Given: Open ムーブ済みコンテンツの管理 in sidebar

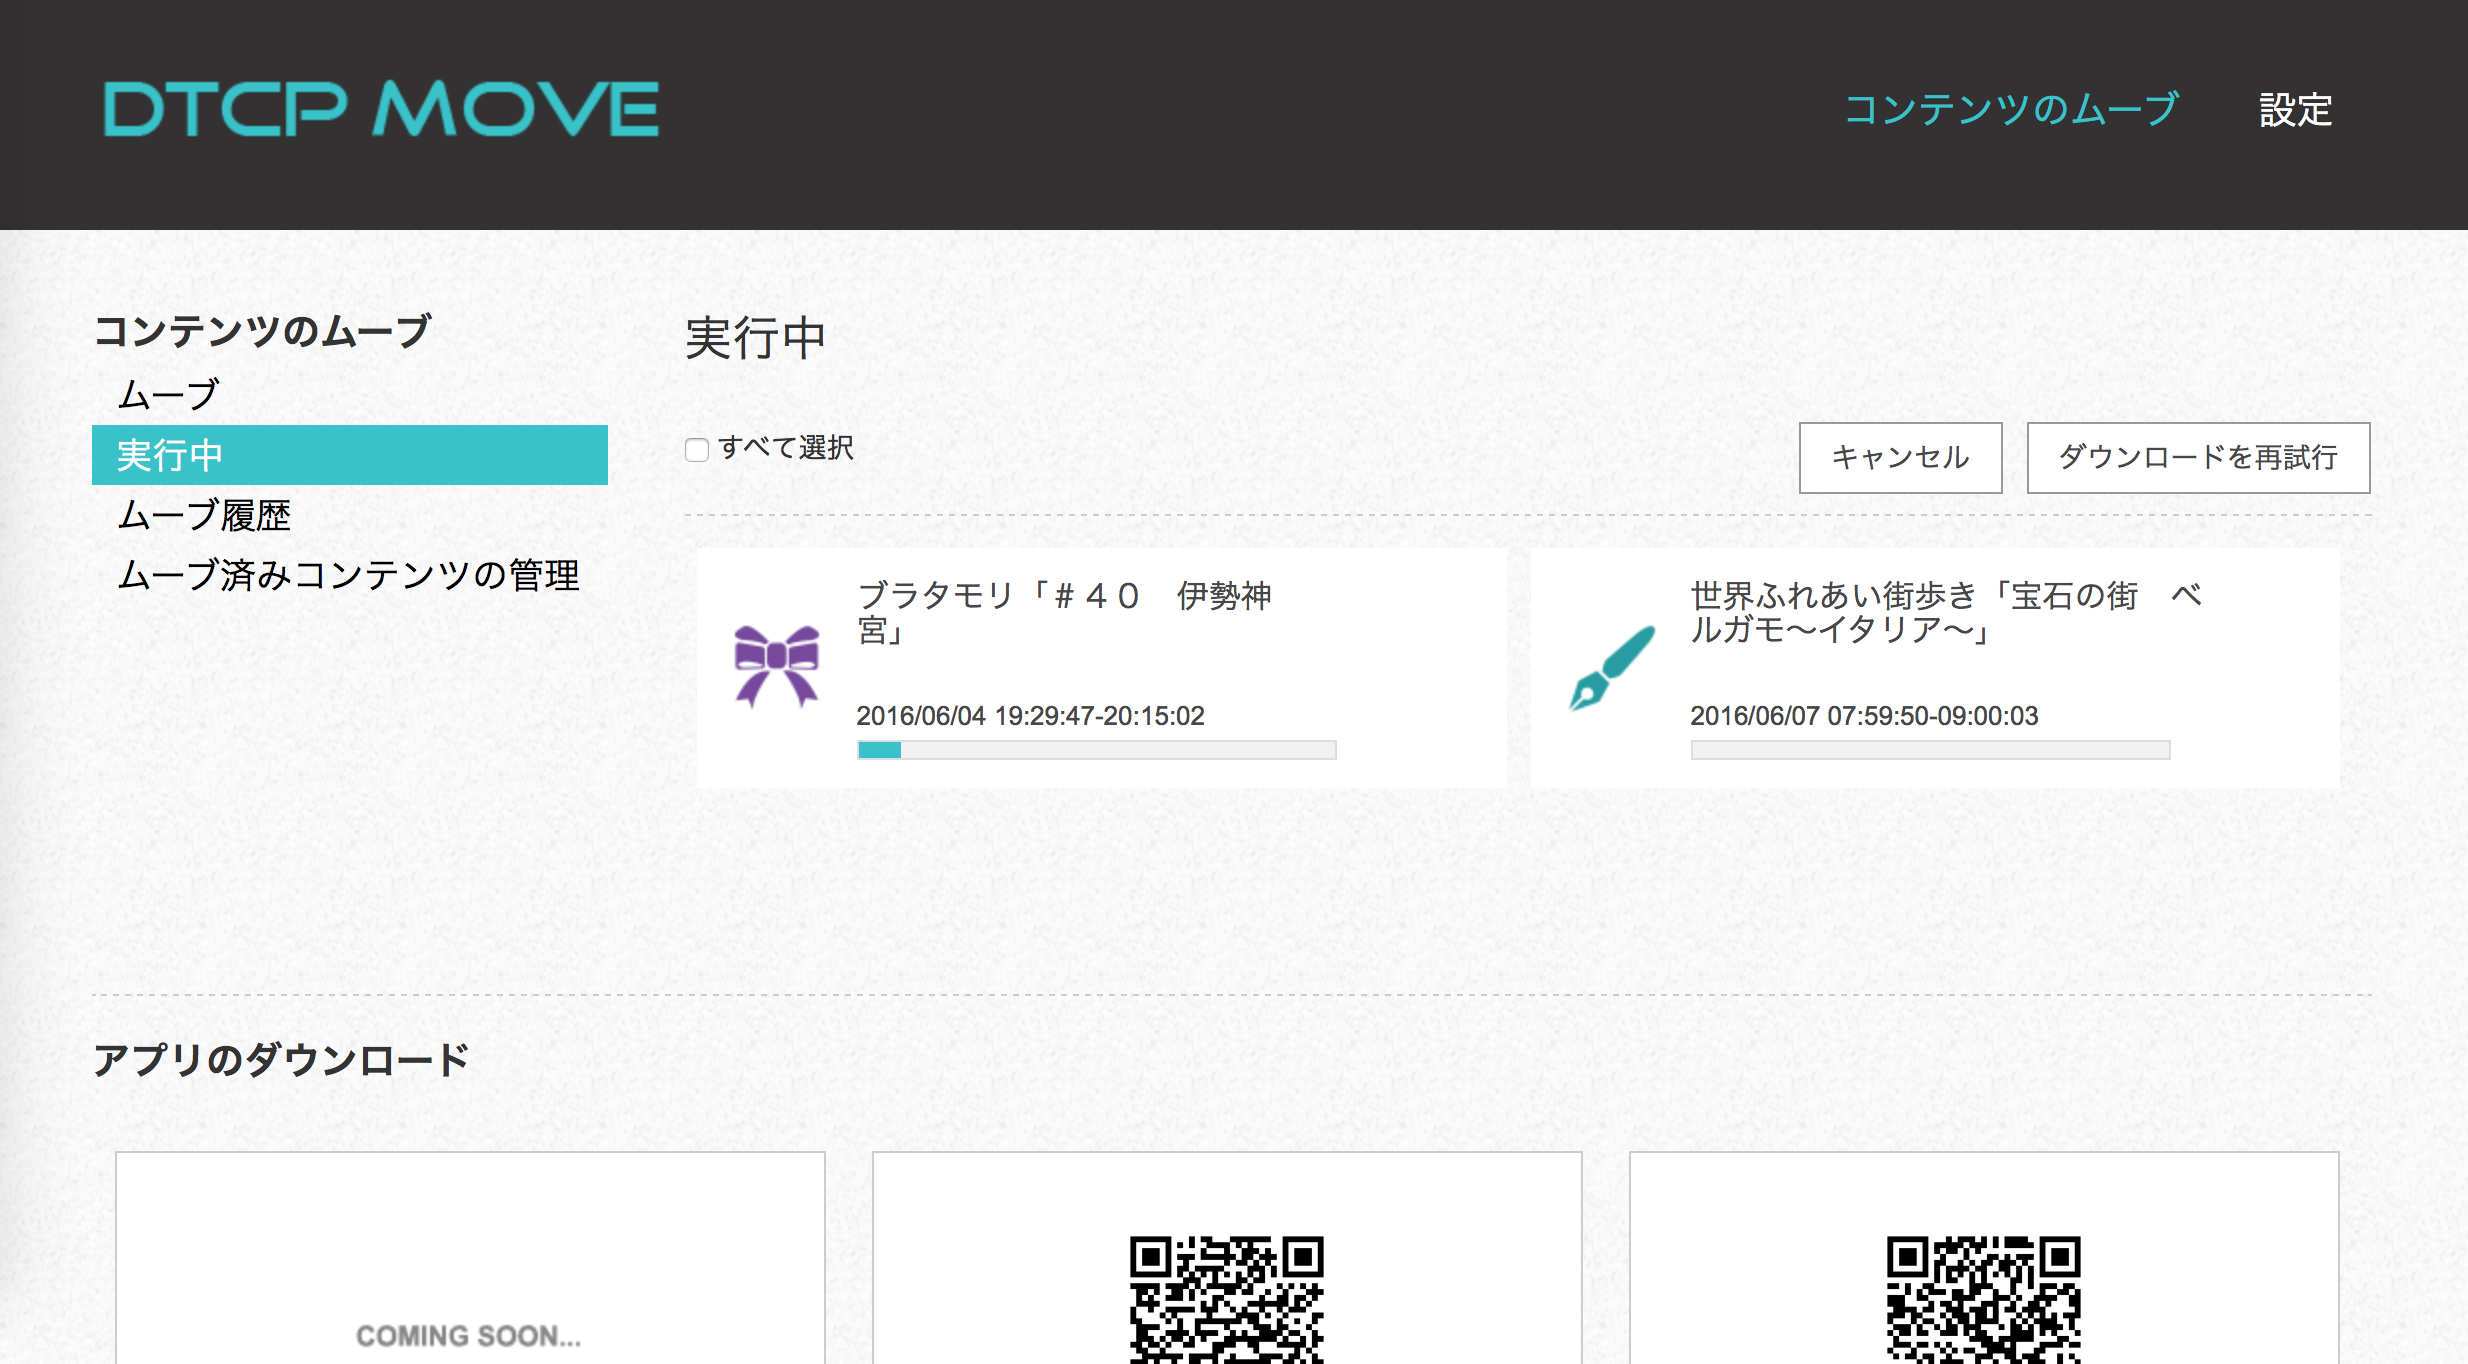Looking at the screenshot, I should (350, 575).
